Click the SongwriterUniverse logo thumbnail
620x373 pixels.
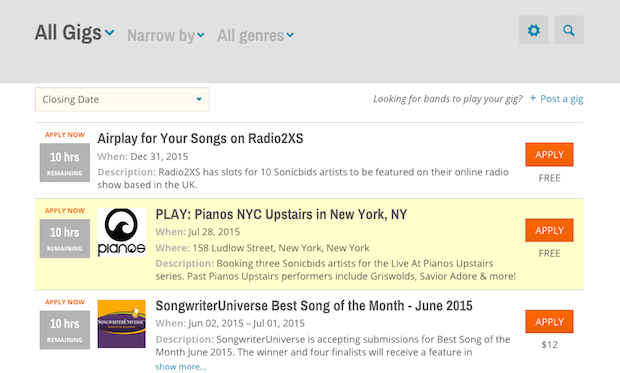click(x=121, y=324)
